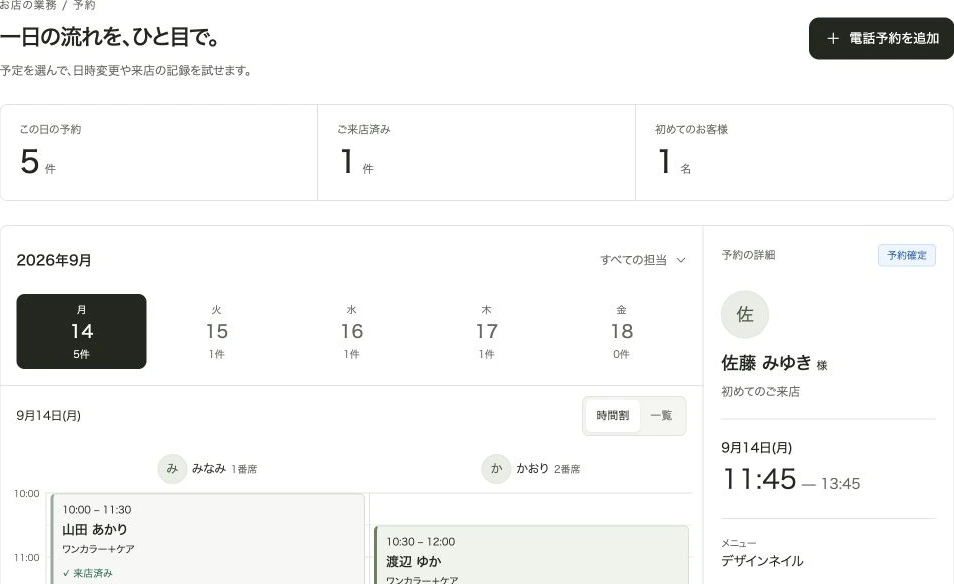Click the chevron next to すべての担当
The height and width of the screenshot is (584, 954).
pyautogui.click(x=681, y=260)
